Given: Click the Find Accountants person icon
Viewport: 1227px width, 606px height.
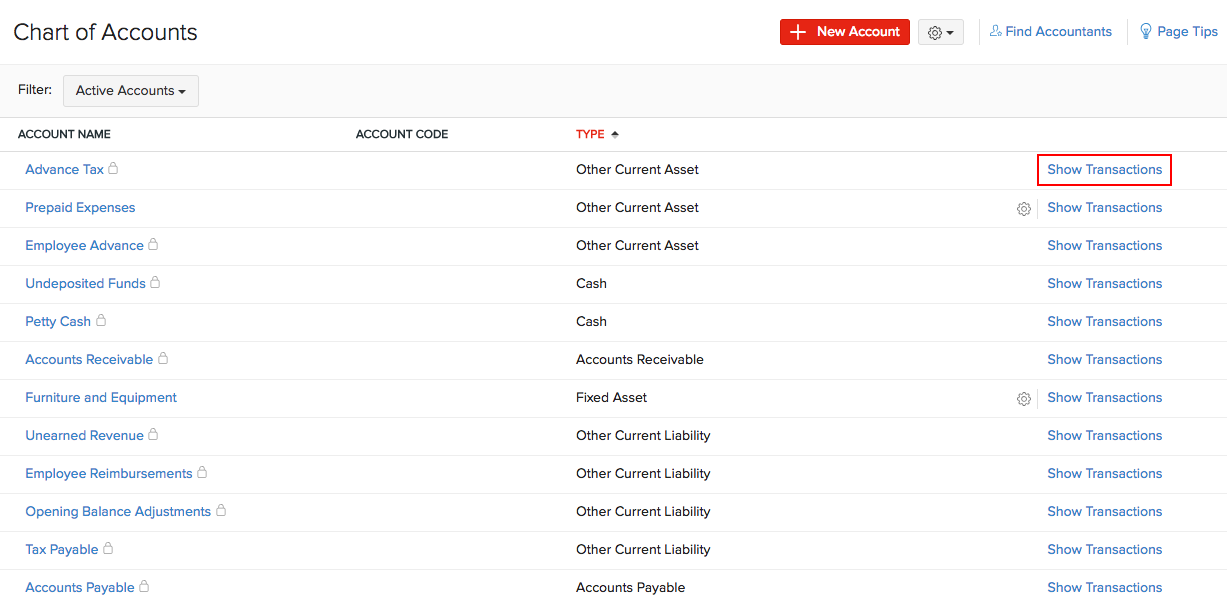Looking at the screenshot, I should pos(995,31).
